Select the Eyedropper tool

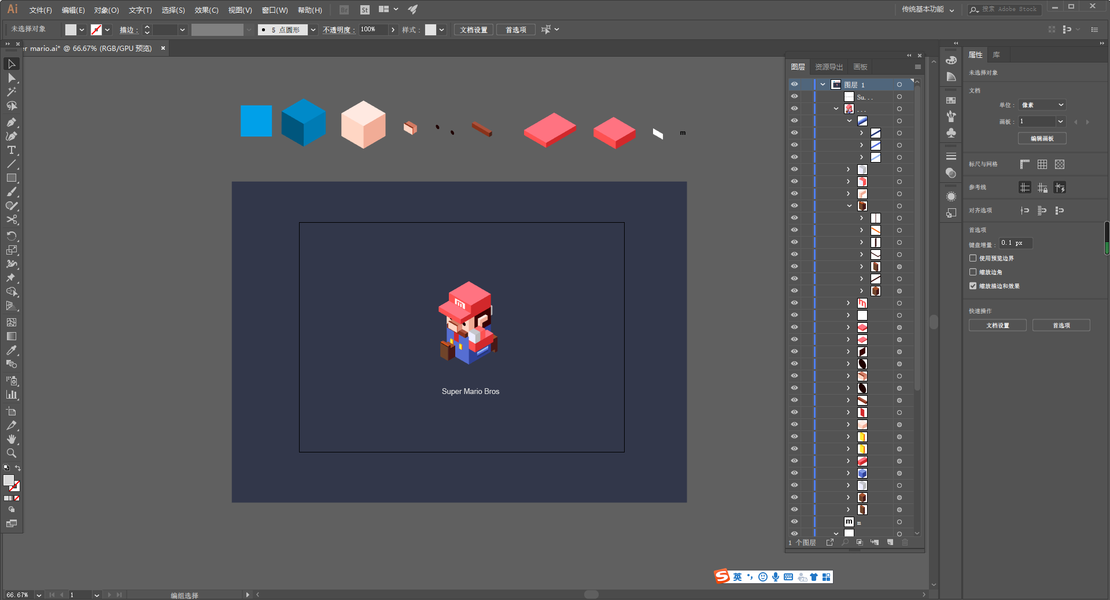11,350
